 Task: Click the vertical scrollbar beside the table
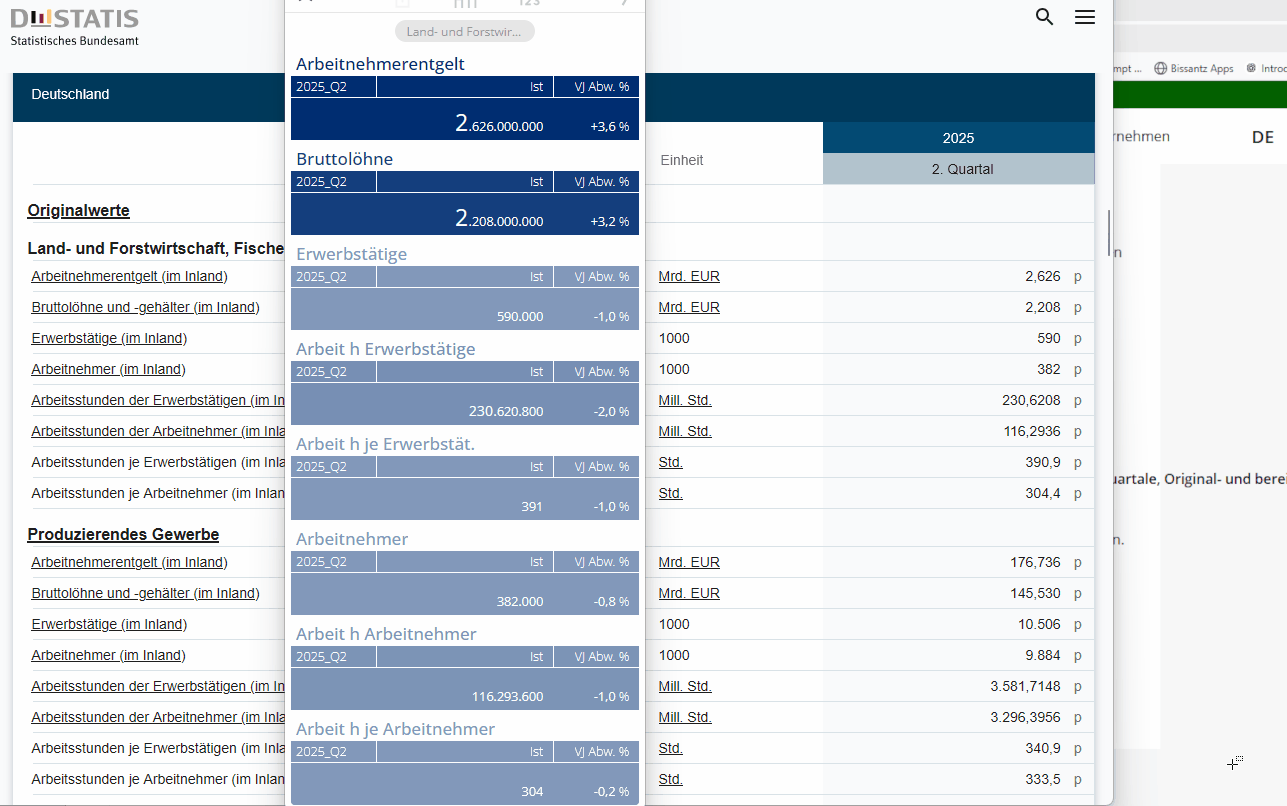point(1108,232)
